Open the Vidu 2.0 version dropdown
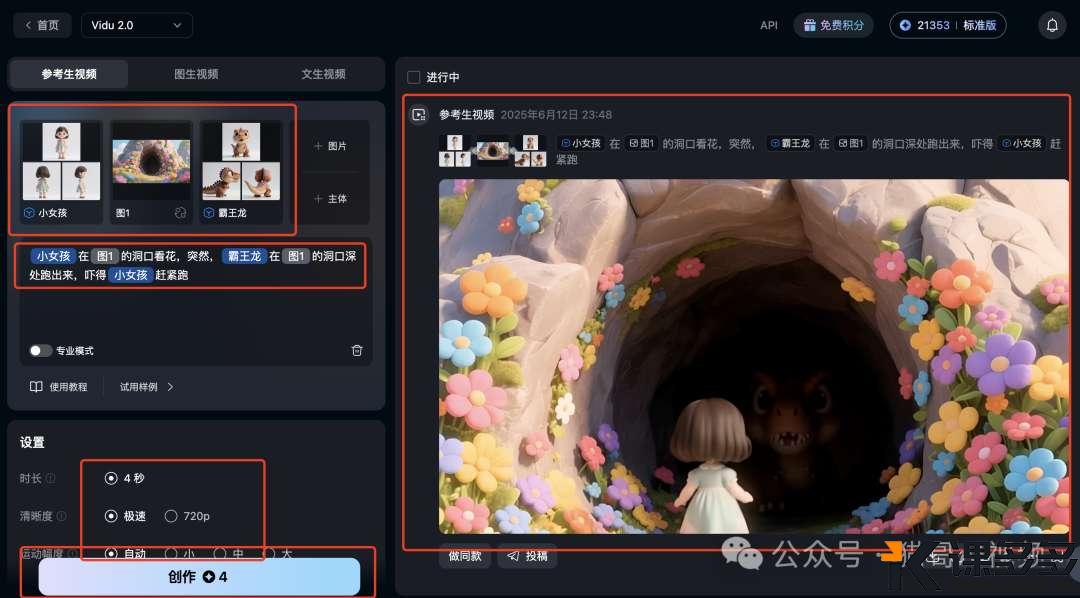This screenshot has width=1080, height=598. 137,25
